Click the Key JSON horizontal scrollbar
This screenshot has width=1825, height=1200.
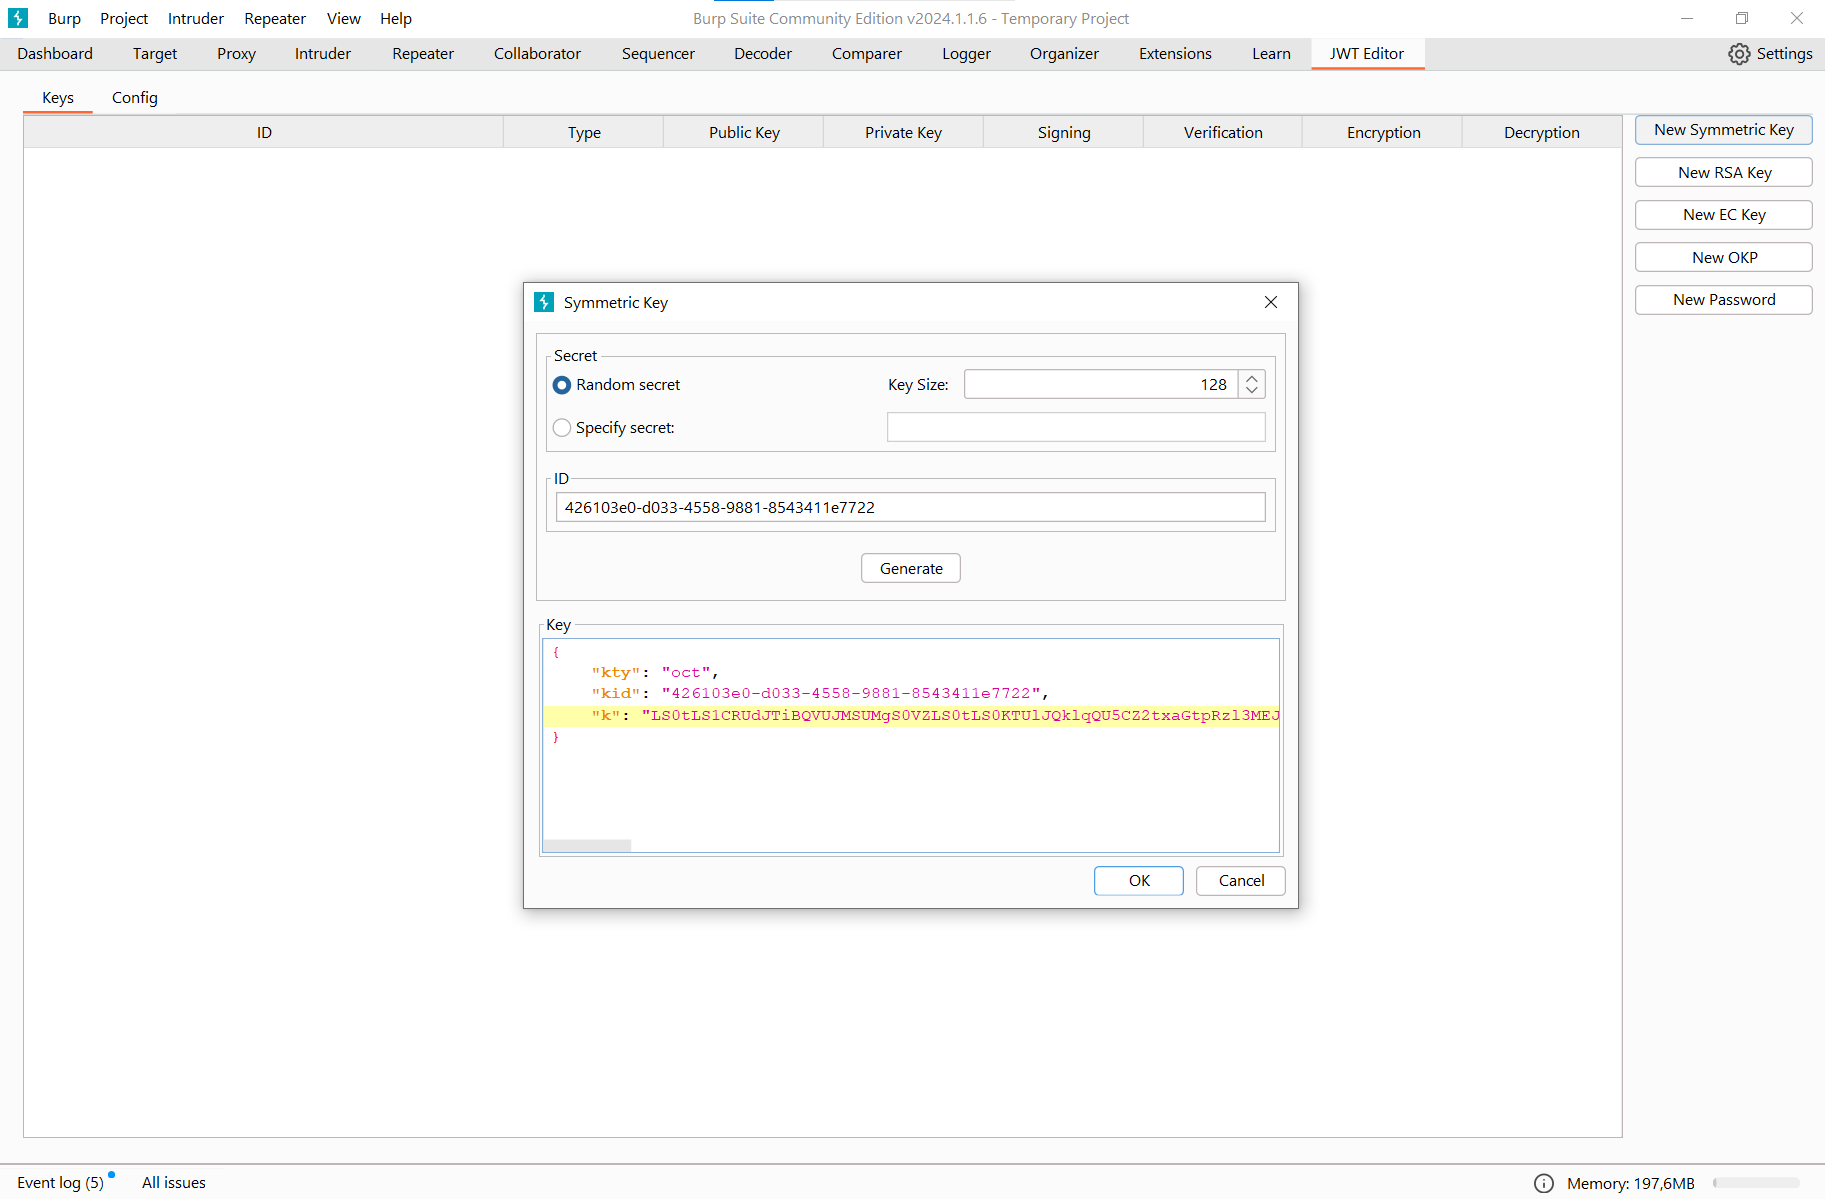pos(587,846)
